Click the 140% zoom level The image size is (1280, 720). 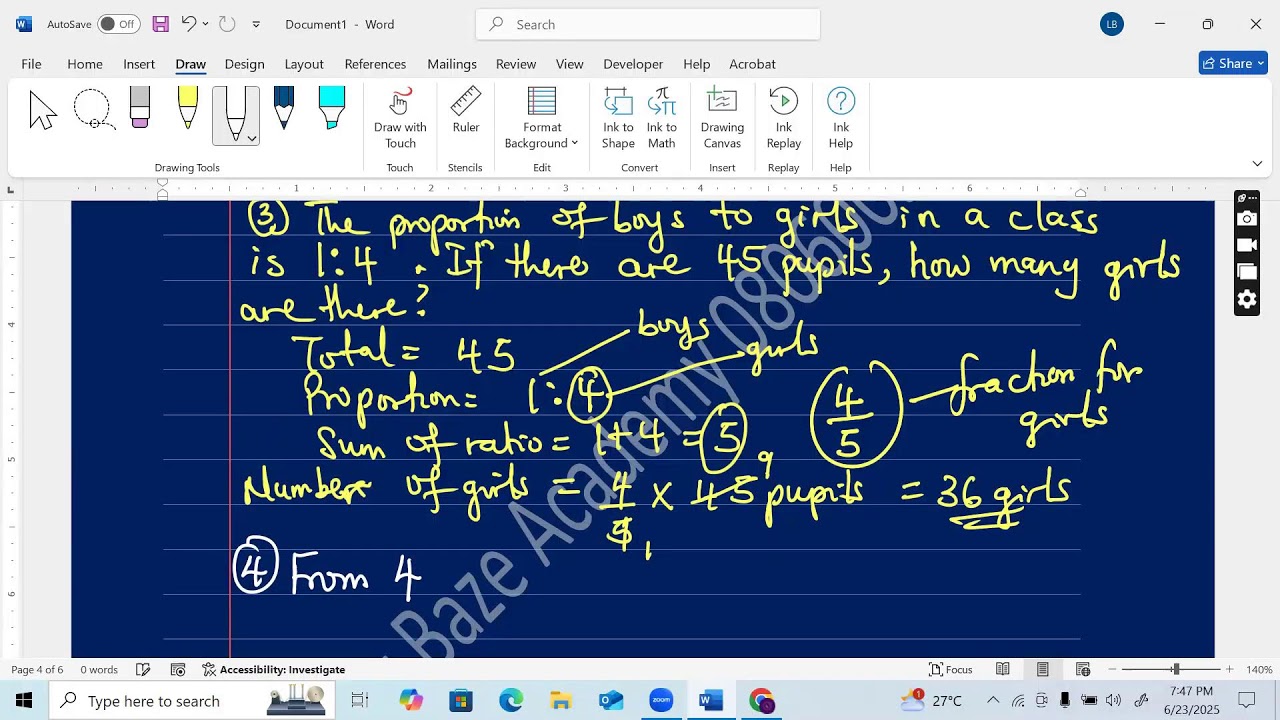1258,669
